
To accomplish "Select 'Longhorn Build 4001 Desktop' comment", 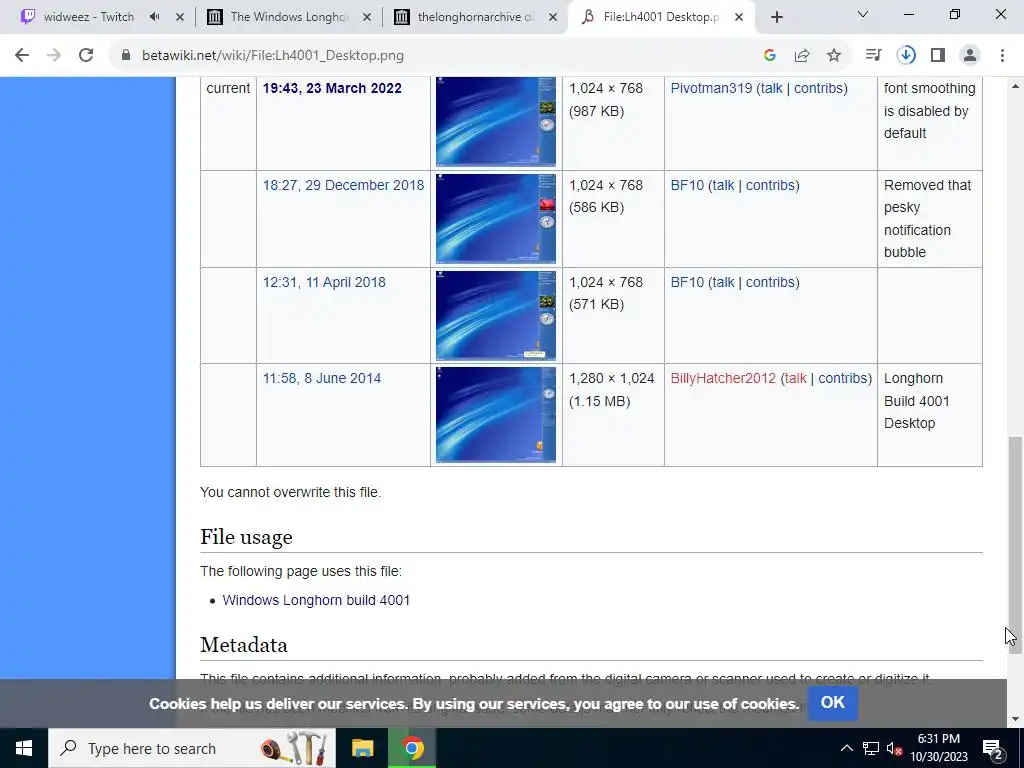I will pos(916,401).
